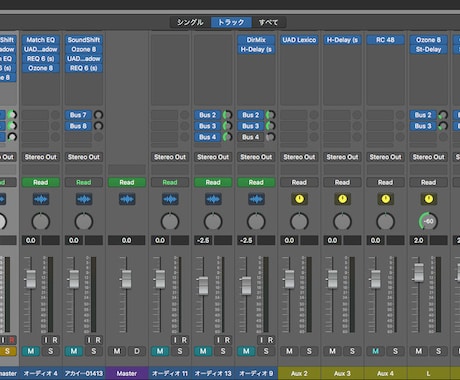The width and height of the screenshot is (460, 380).
Task: Click the Bus 2 send knob on オーディオ 13
Action: coord(227,115)
